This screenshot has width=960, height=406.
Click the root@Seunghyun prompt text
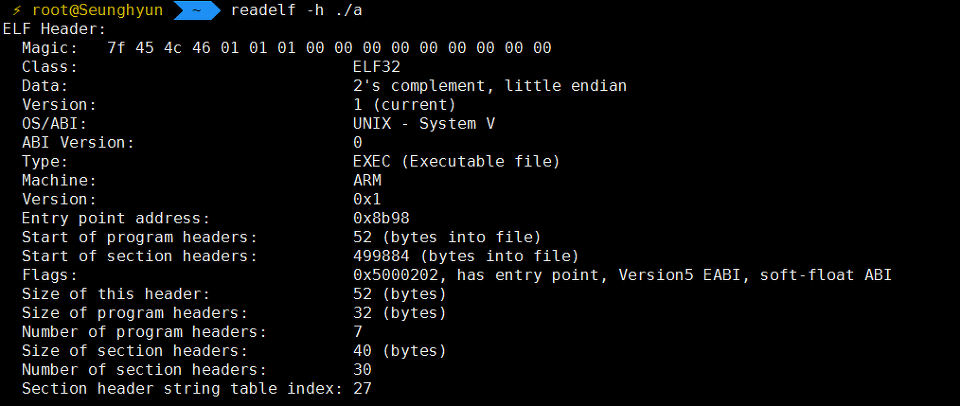pos(98,10)
